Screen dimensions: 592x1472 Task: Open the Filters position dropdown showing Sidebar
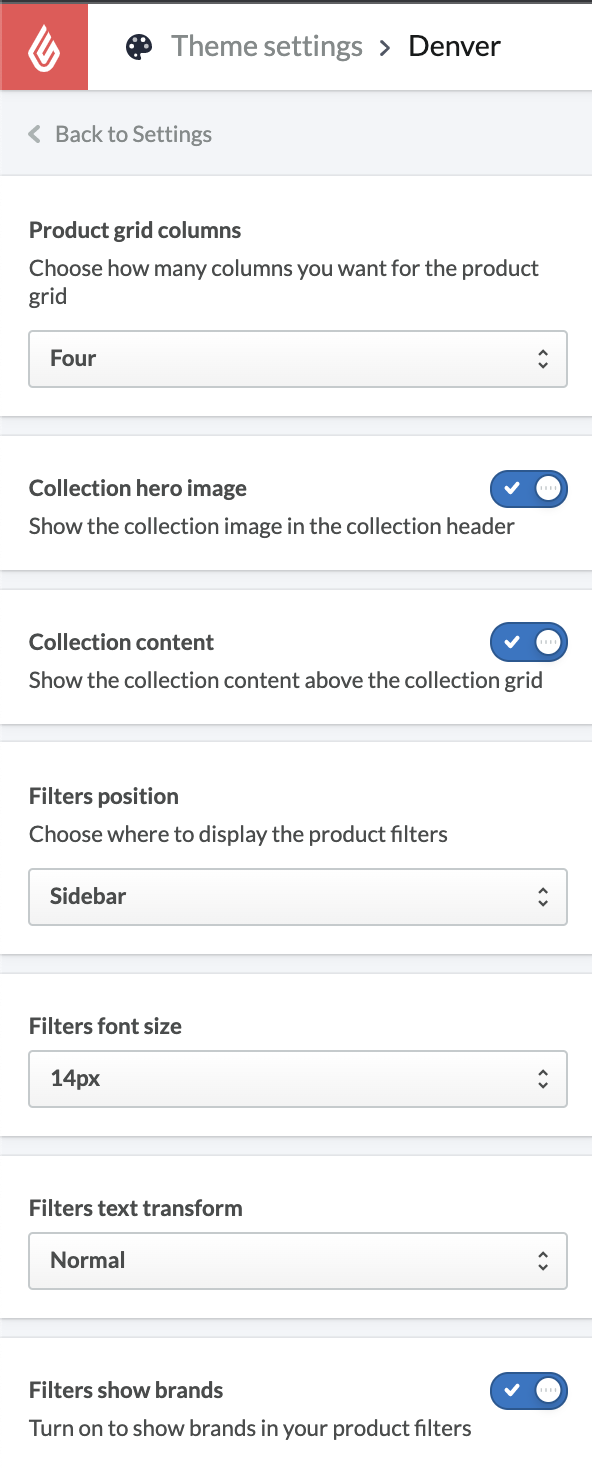pyautogui.click(x=298, y=897)
